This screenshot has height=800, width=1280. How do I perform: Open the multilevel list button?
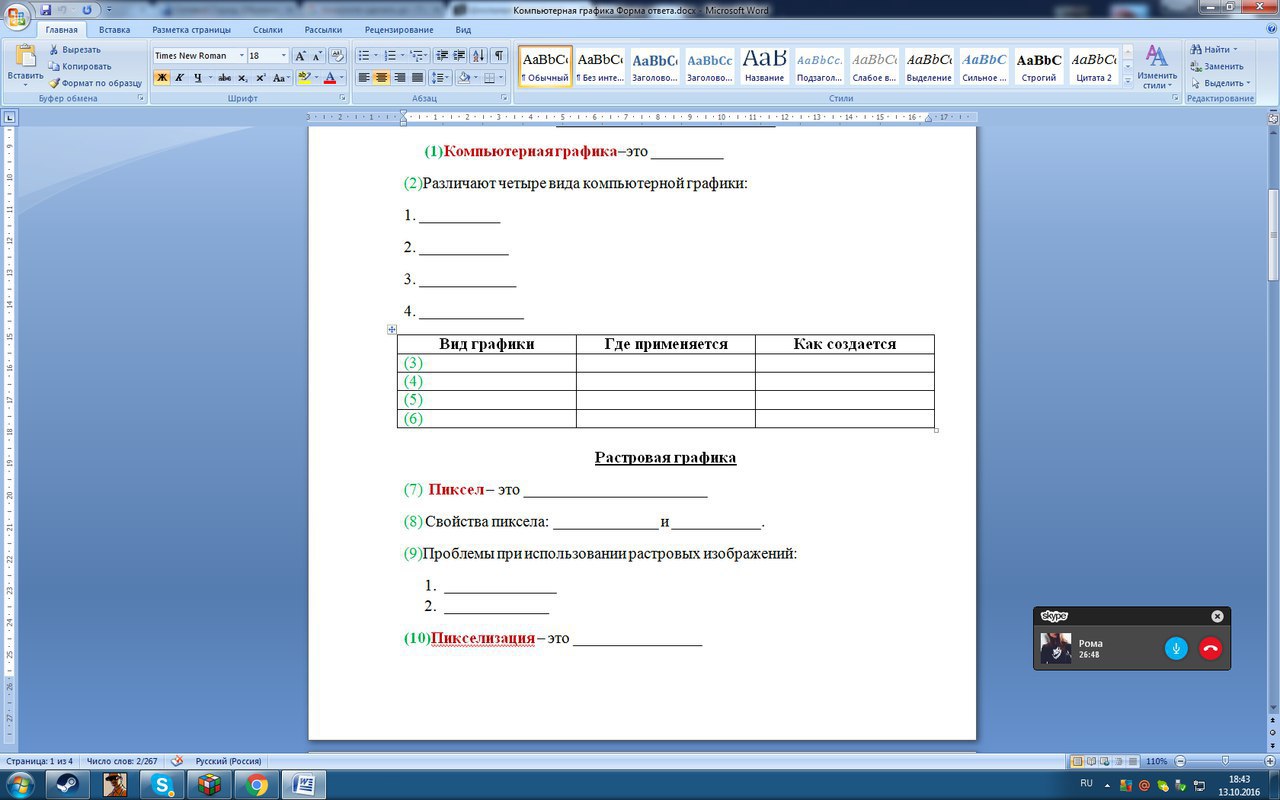(419, 56)
